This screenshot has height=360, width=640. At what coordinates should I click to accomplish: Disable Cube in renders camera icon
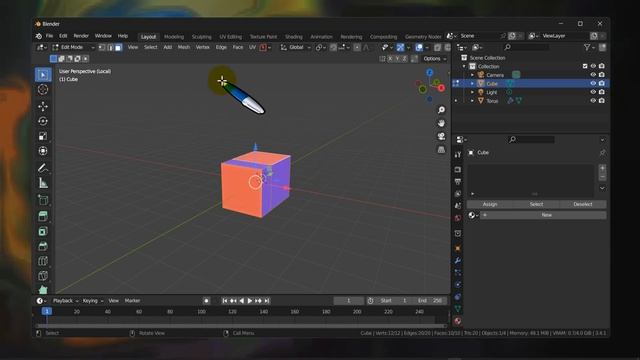tap(602, 83)
